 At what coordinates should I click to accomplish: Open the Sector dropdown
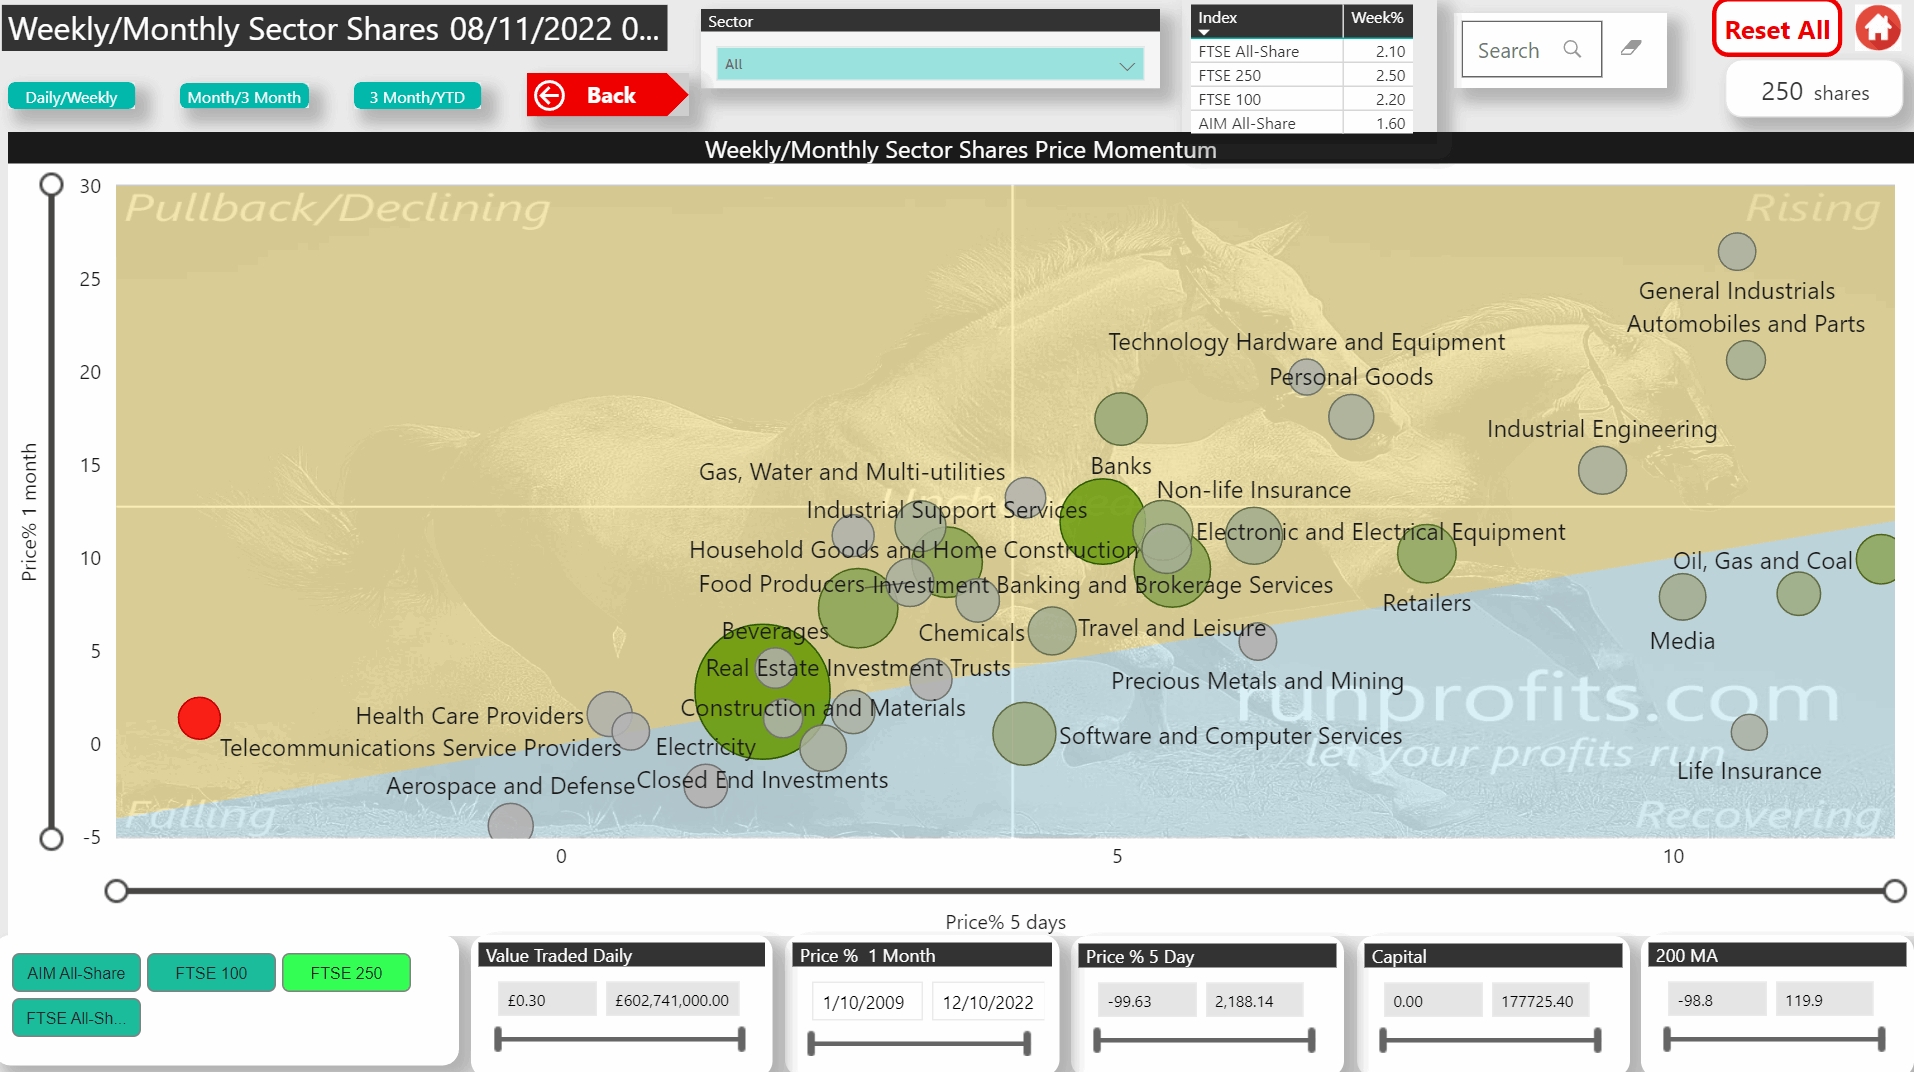[x=929, y=65]
